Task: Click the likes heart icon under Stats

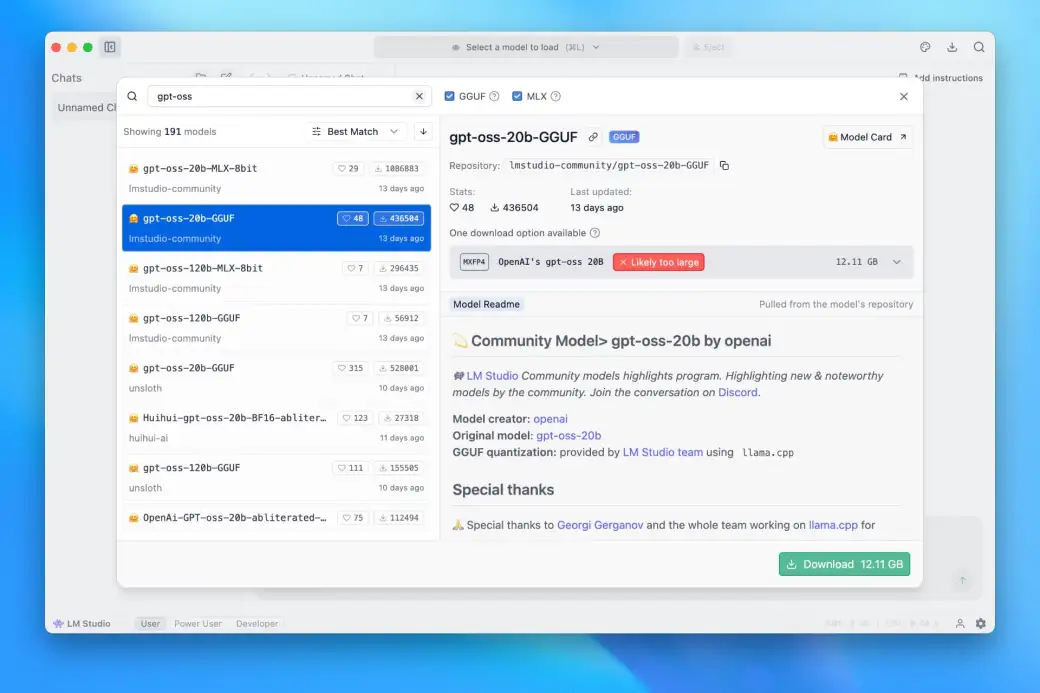Action: (x=454, y=208)
